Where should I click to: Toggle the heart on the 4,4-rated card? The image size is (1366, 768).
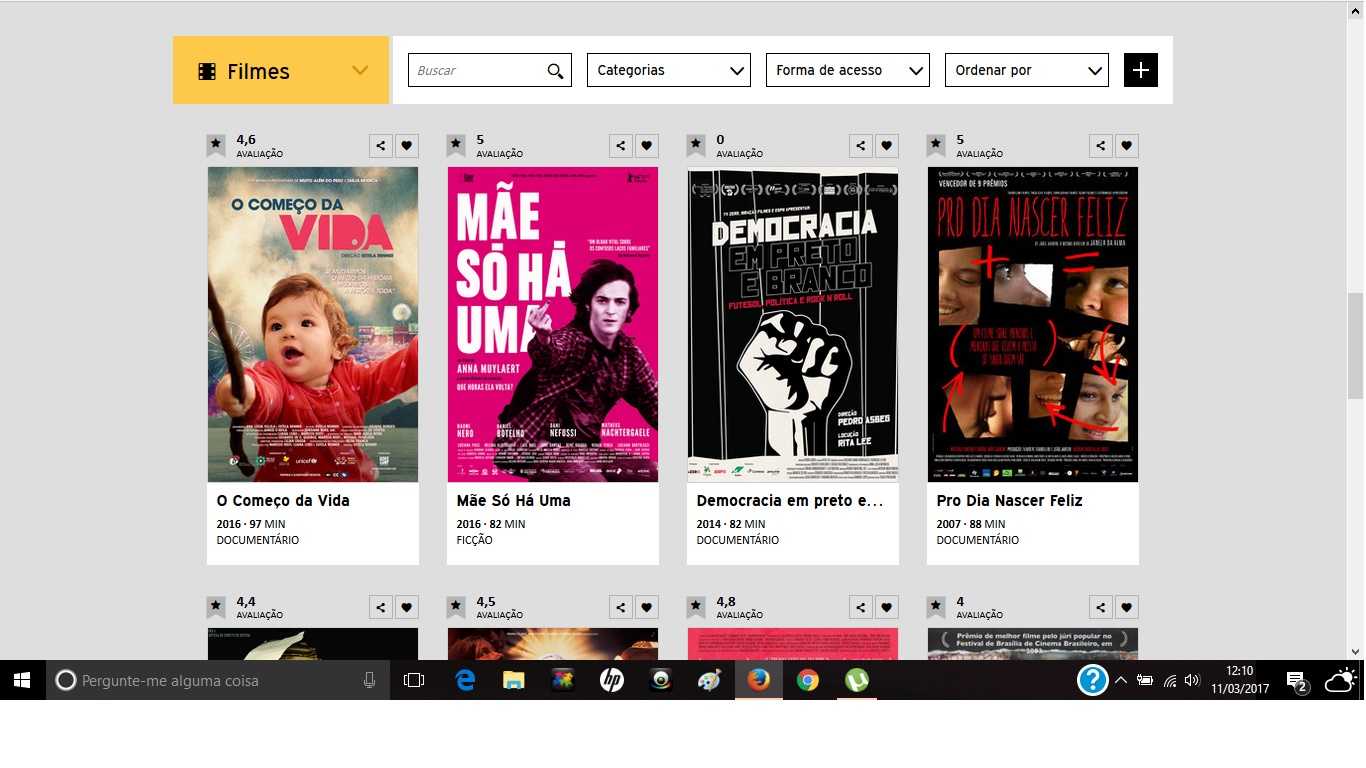point(407,608)
